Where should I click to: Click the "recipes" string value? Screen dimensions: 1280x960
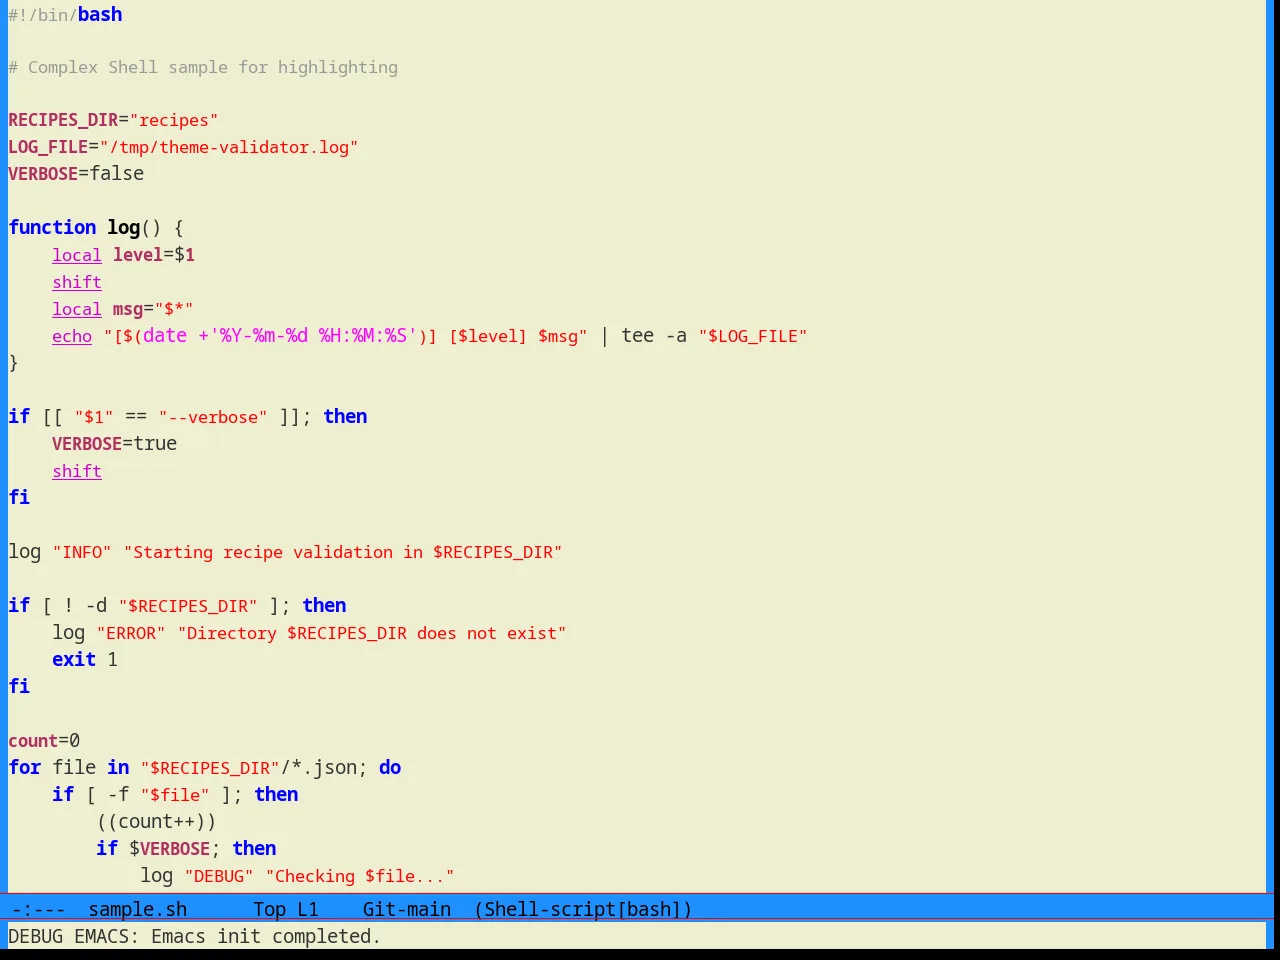(174, 120)
